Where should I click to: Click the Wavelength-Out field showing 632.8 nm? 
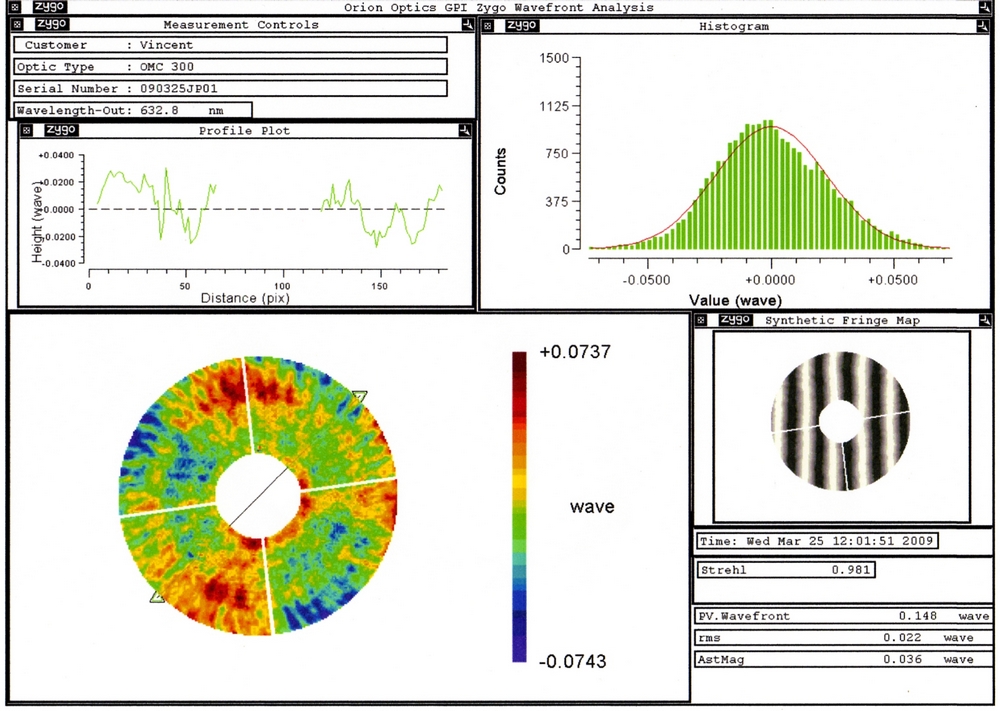[x=133, y=110]
